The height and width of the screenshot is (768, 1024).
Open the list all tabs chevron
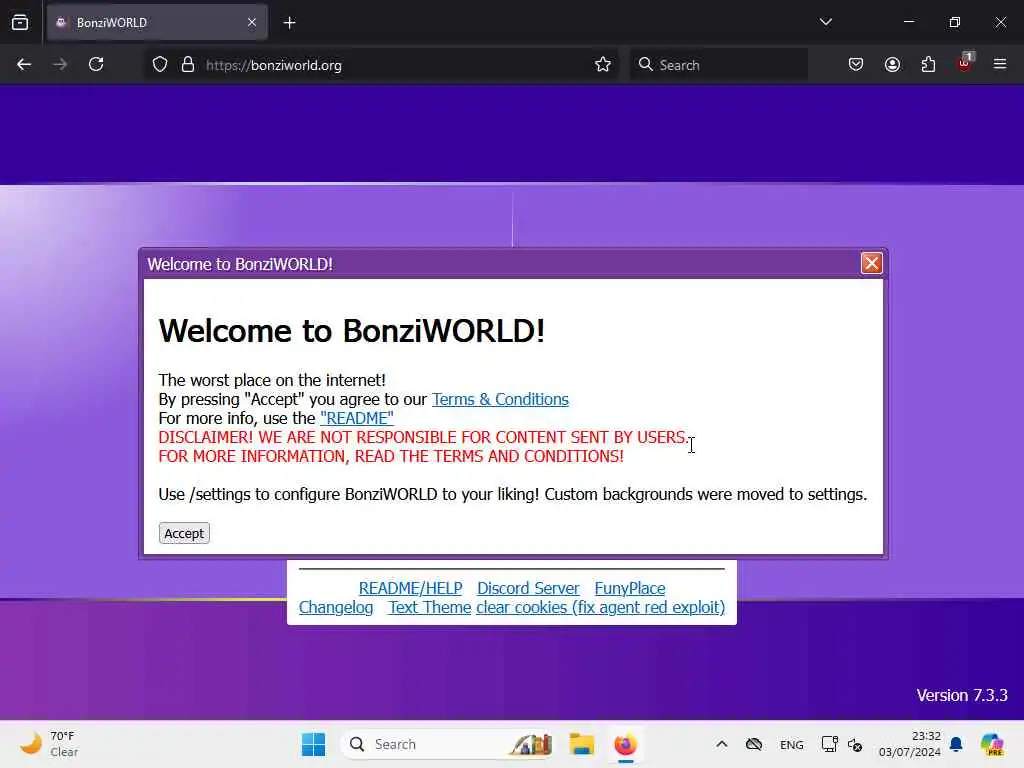click(x=825, y=22)
